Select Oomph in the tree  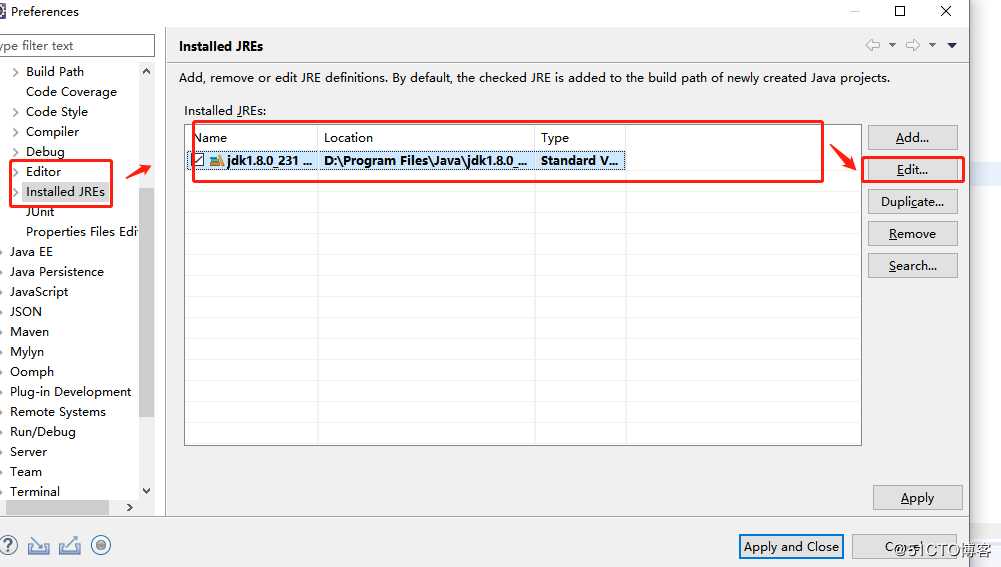click(x=31, y=372)
